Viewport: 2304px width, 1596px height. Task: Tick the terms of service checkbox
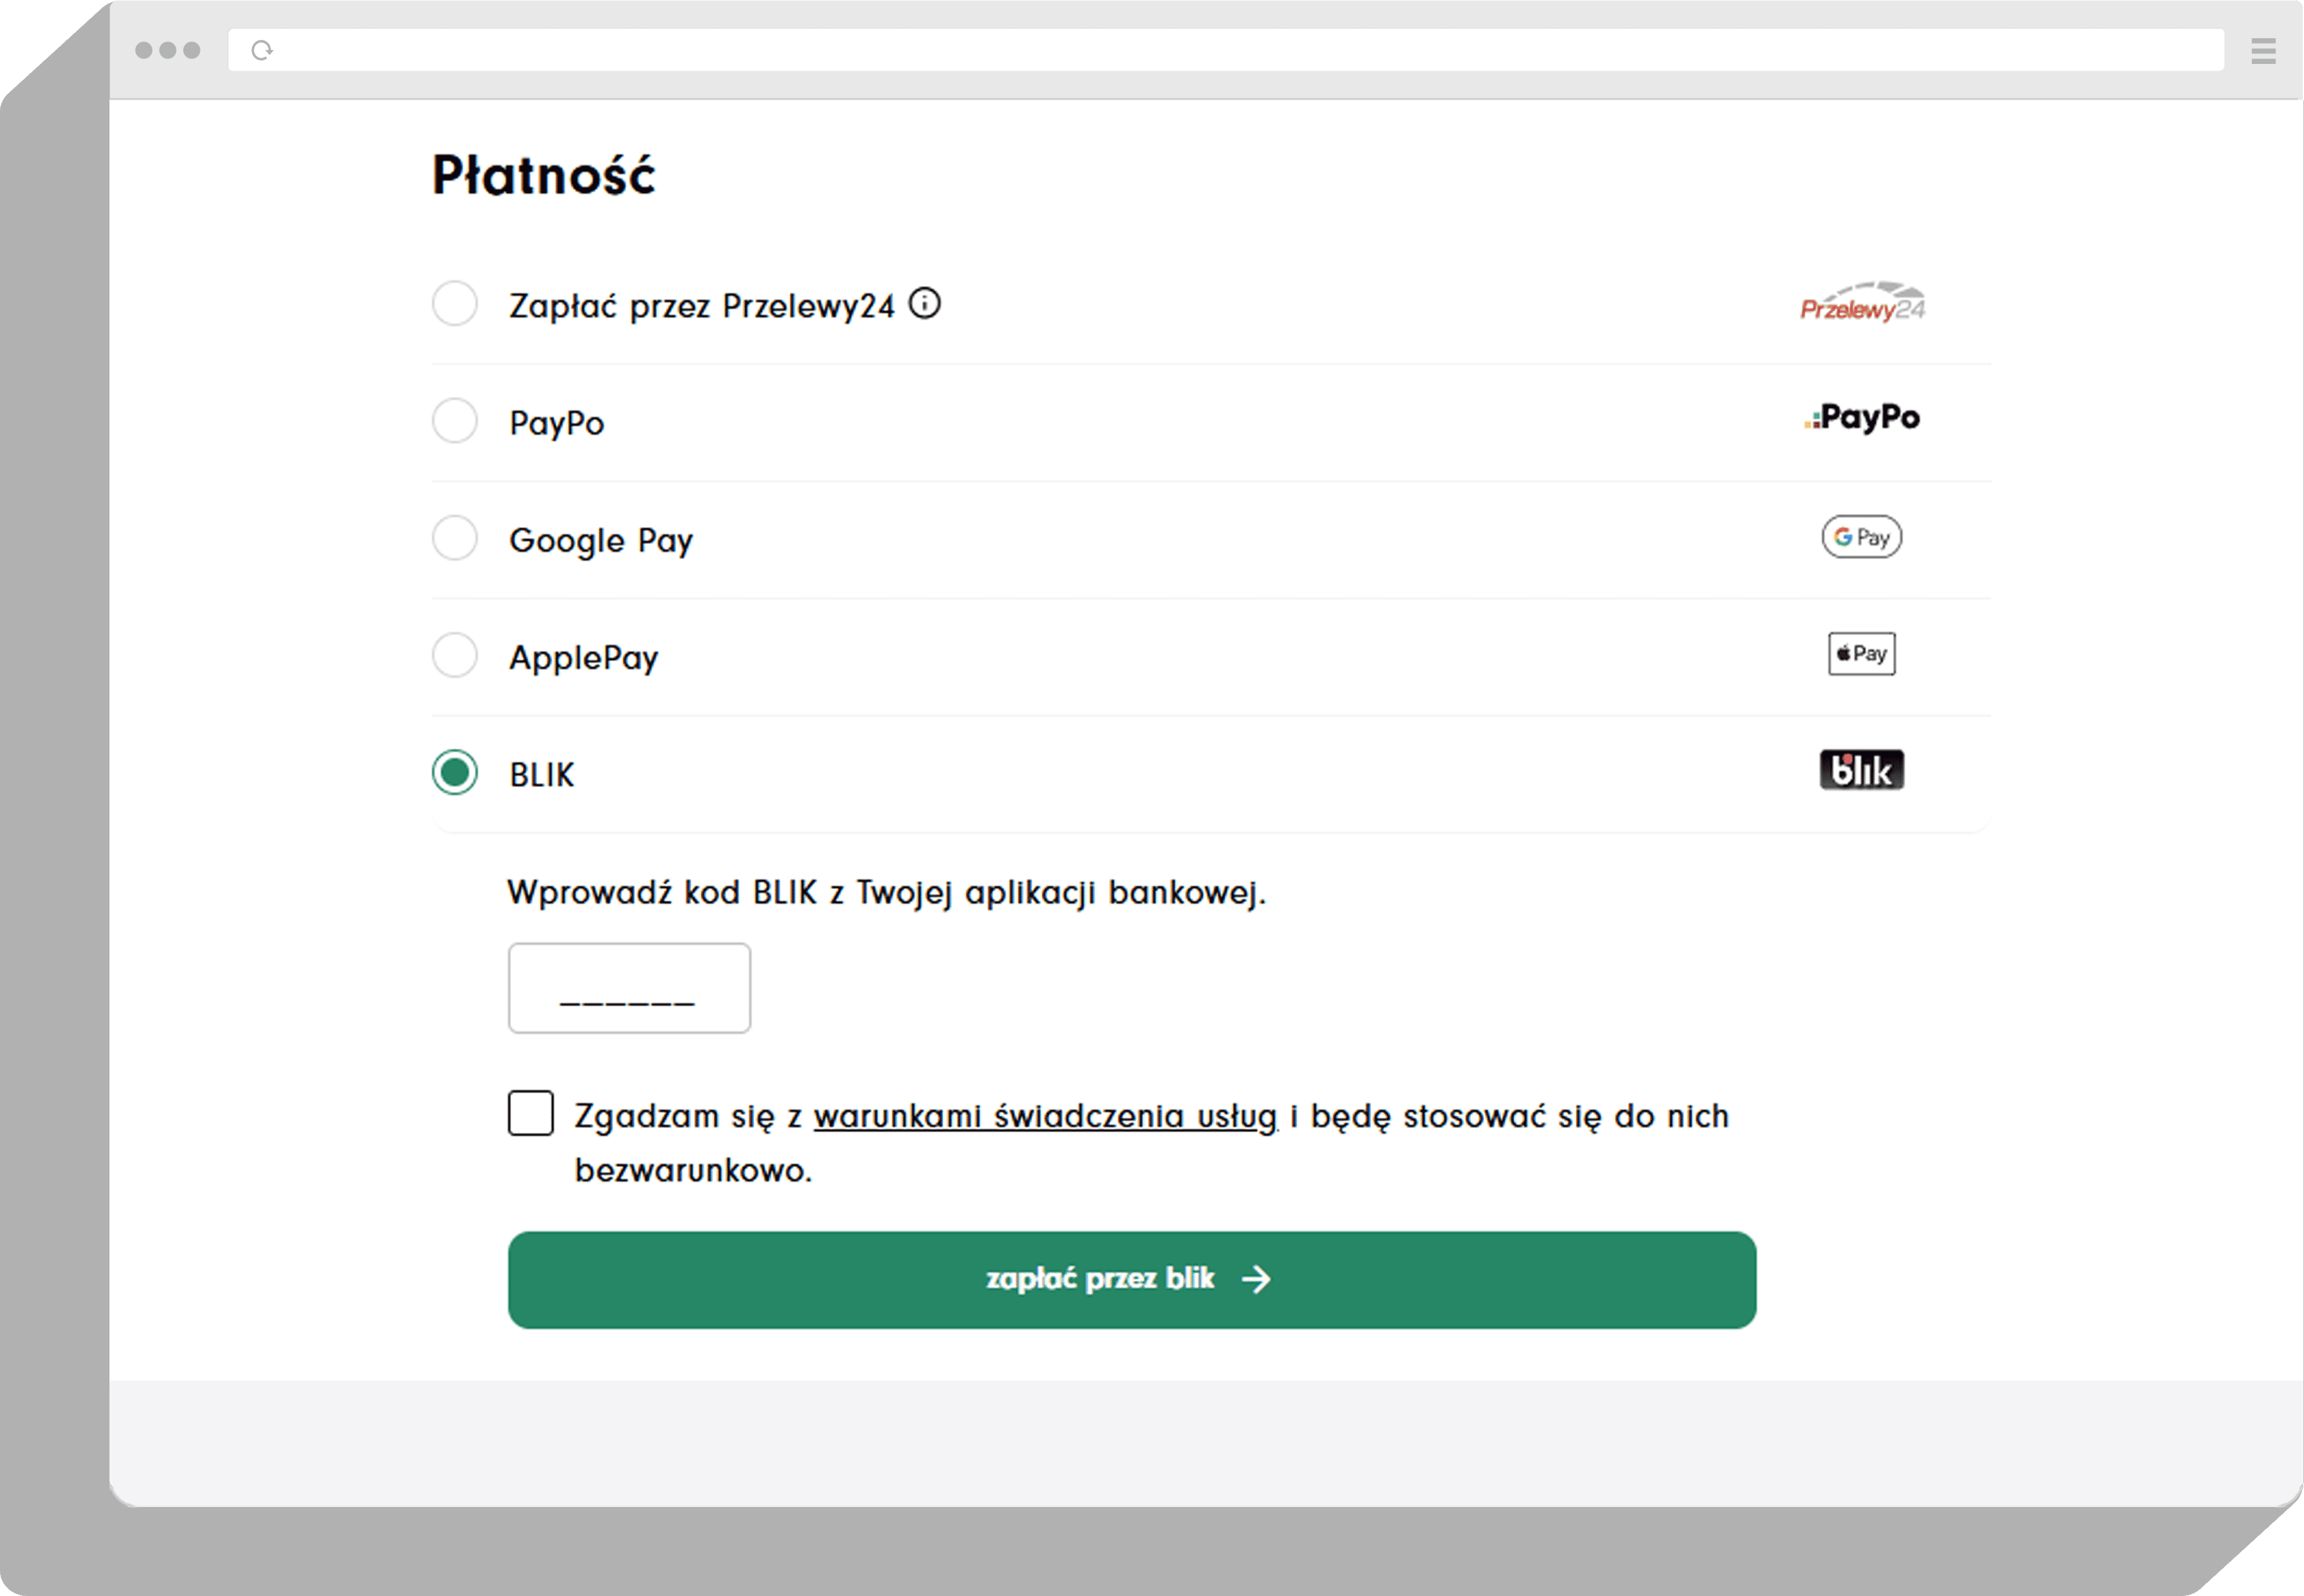(531, 1113)
